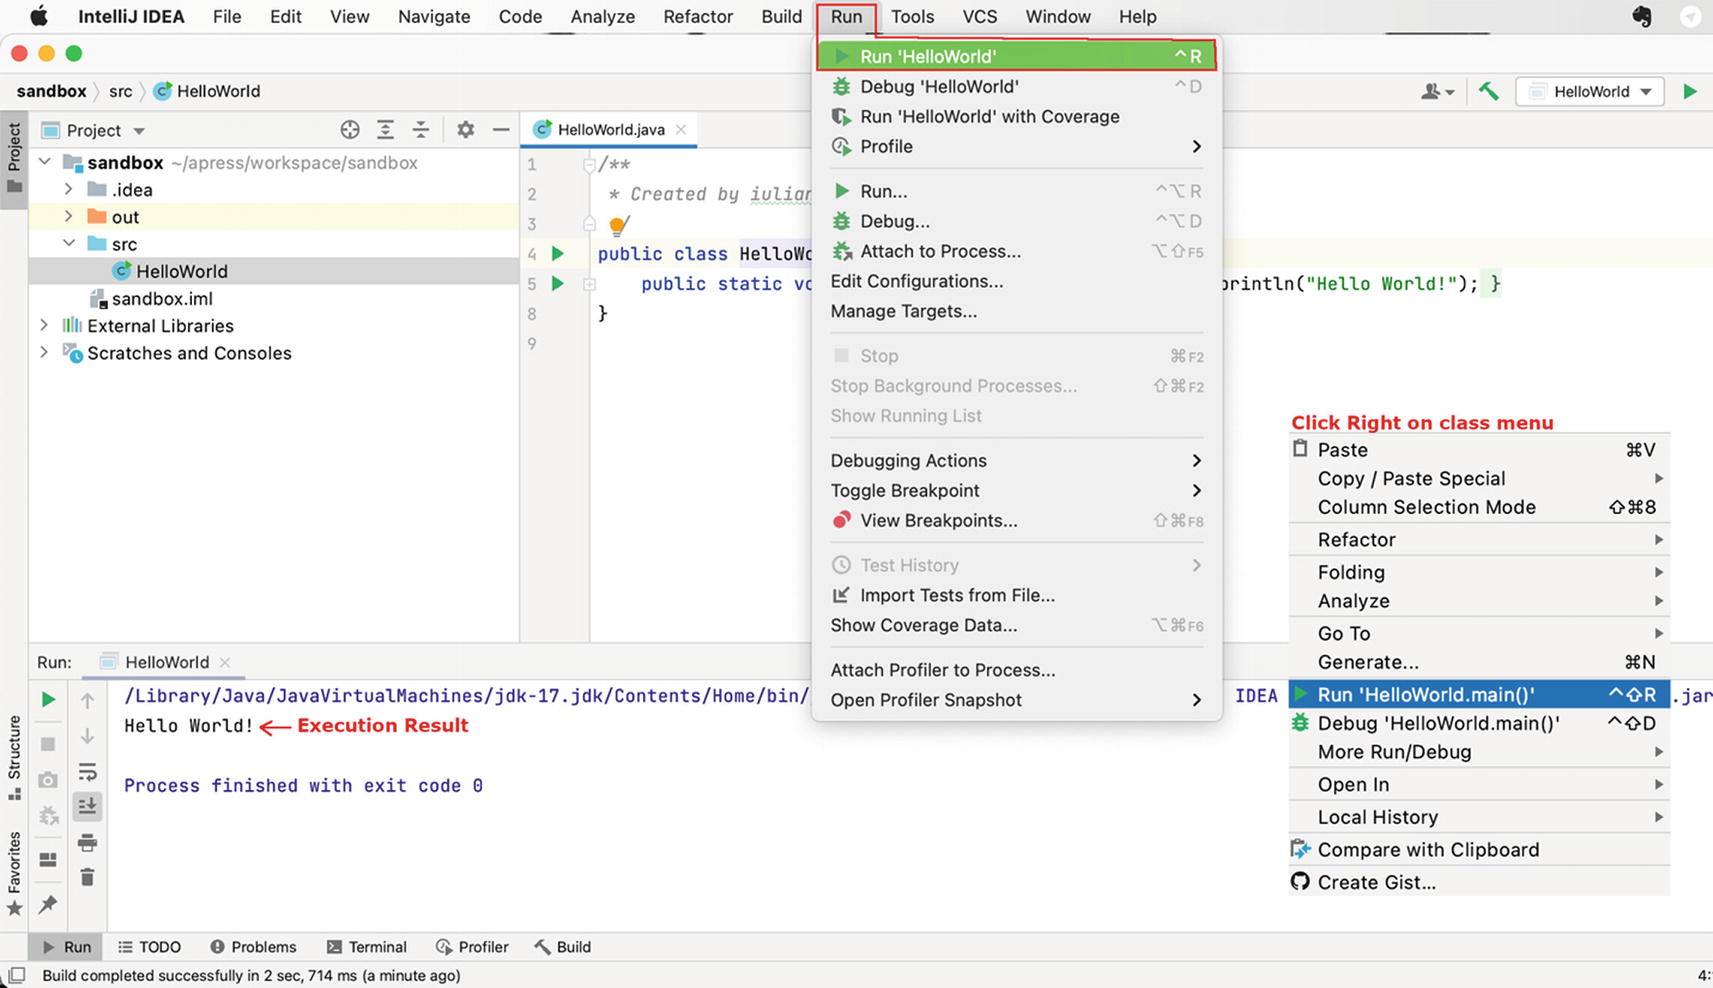Select View Breakpoints... menu item
The image size is (1713, 988).
1016,520
